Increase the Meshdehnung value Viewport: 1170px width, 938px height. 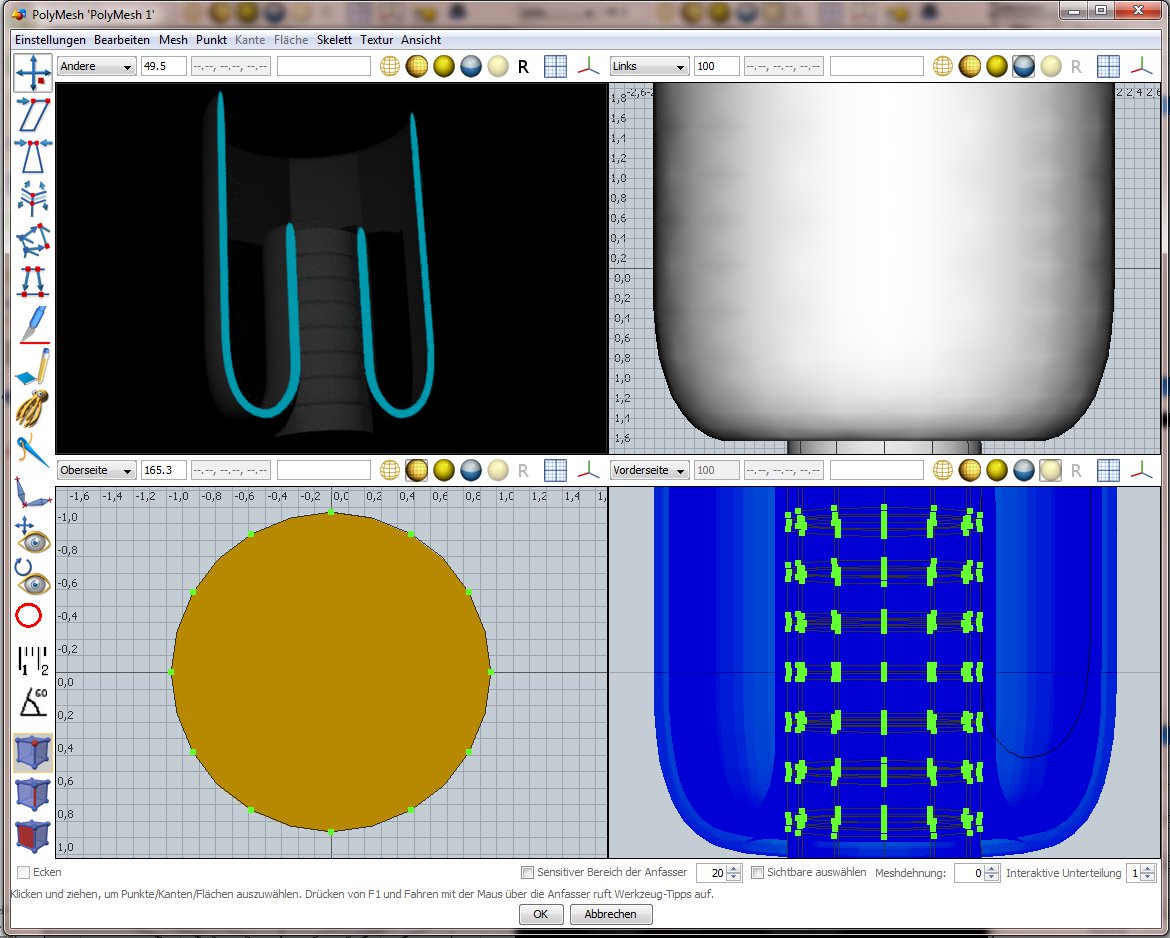(x=992, y=869)
